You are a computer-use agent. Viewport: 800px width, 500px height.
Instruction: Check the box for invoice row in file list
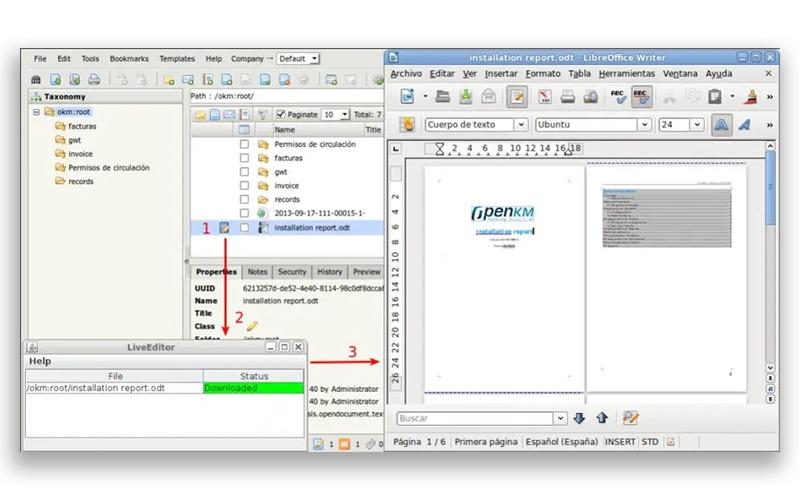pos(244,186)
